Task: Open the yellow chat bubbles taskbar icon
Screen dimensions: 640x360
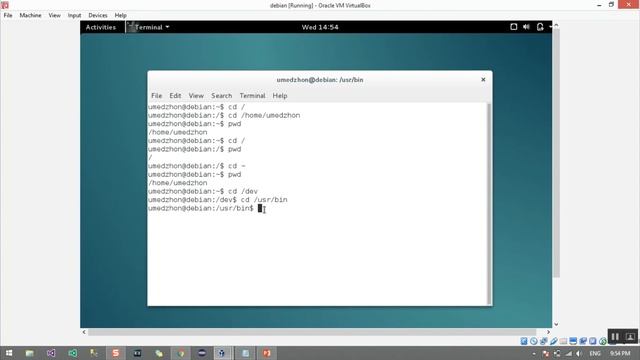Action: (159, 353)
